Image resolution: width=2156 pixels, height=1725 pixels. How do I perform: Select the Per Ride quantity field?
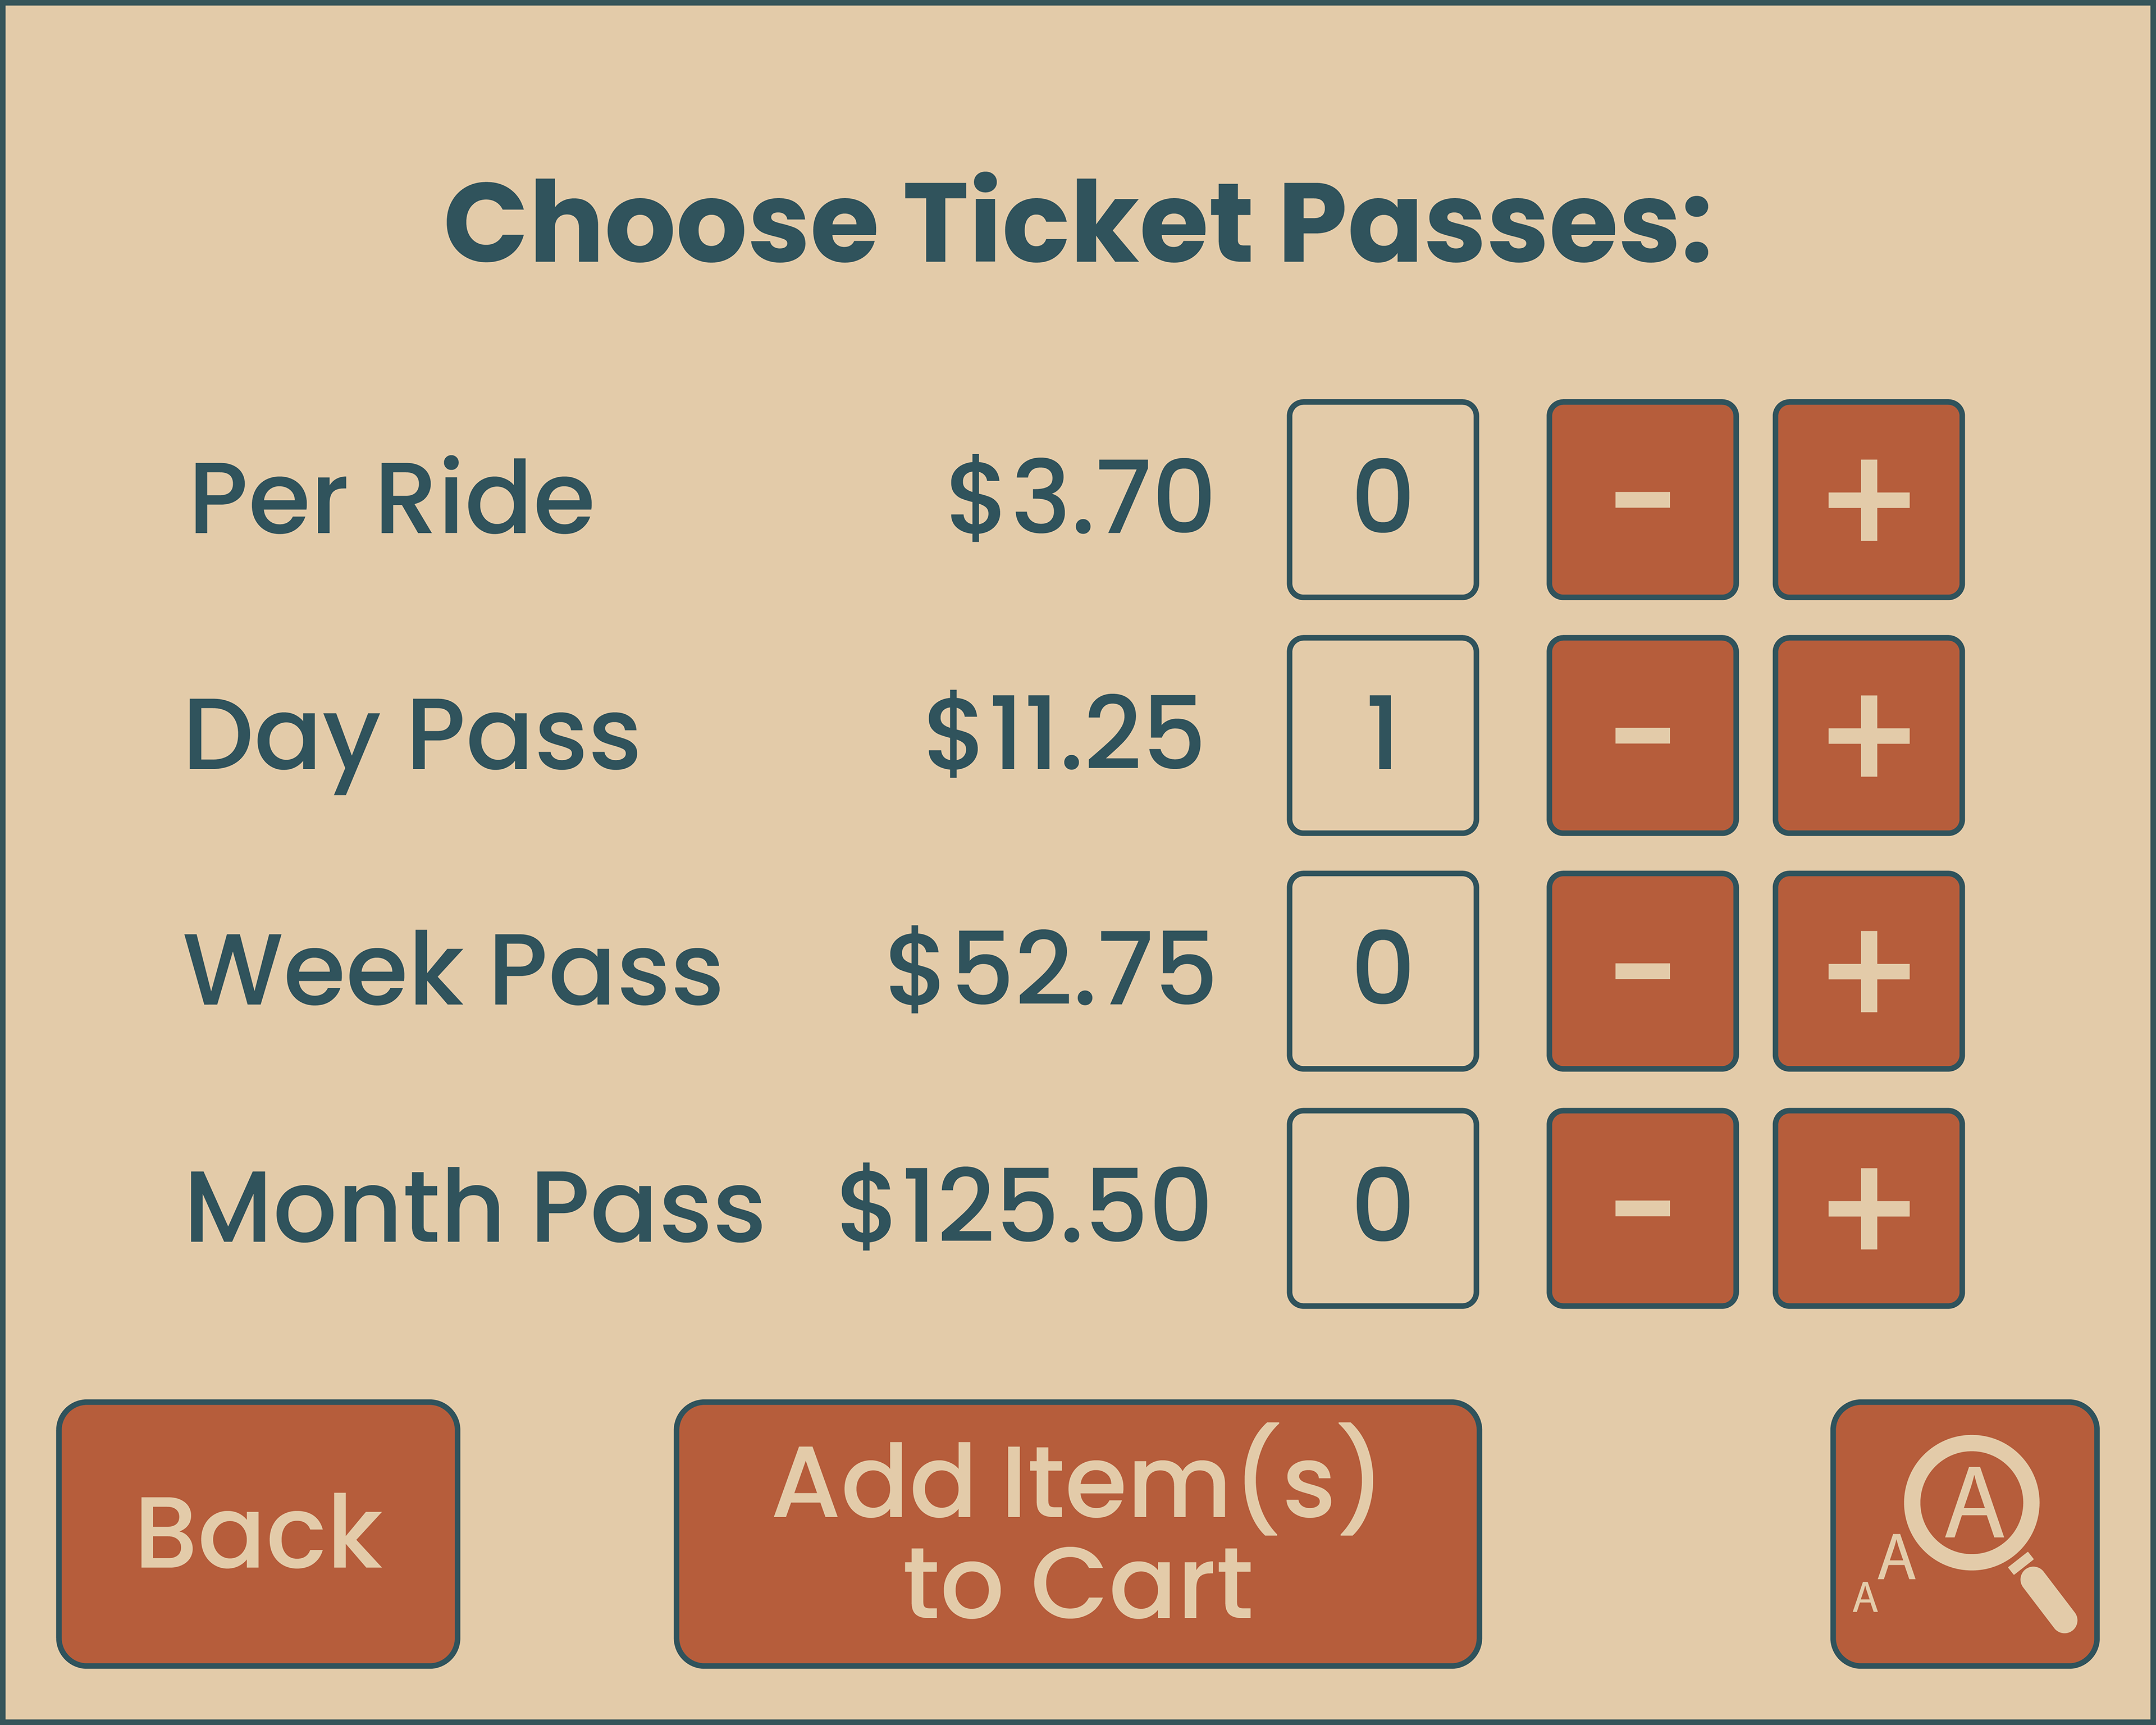click(x=1382, y=500)
